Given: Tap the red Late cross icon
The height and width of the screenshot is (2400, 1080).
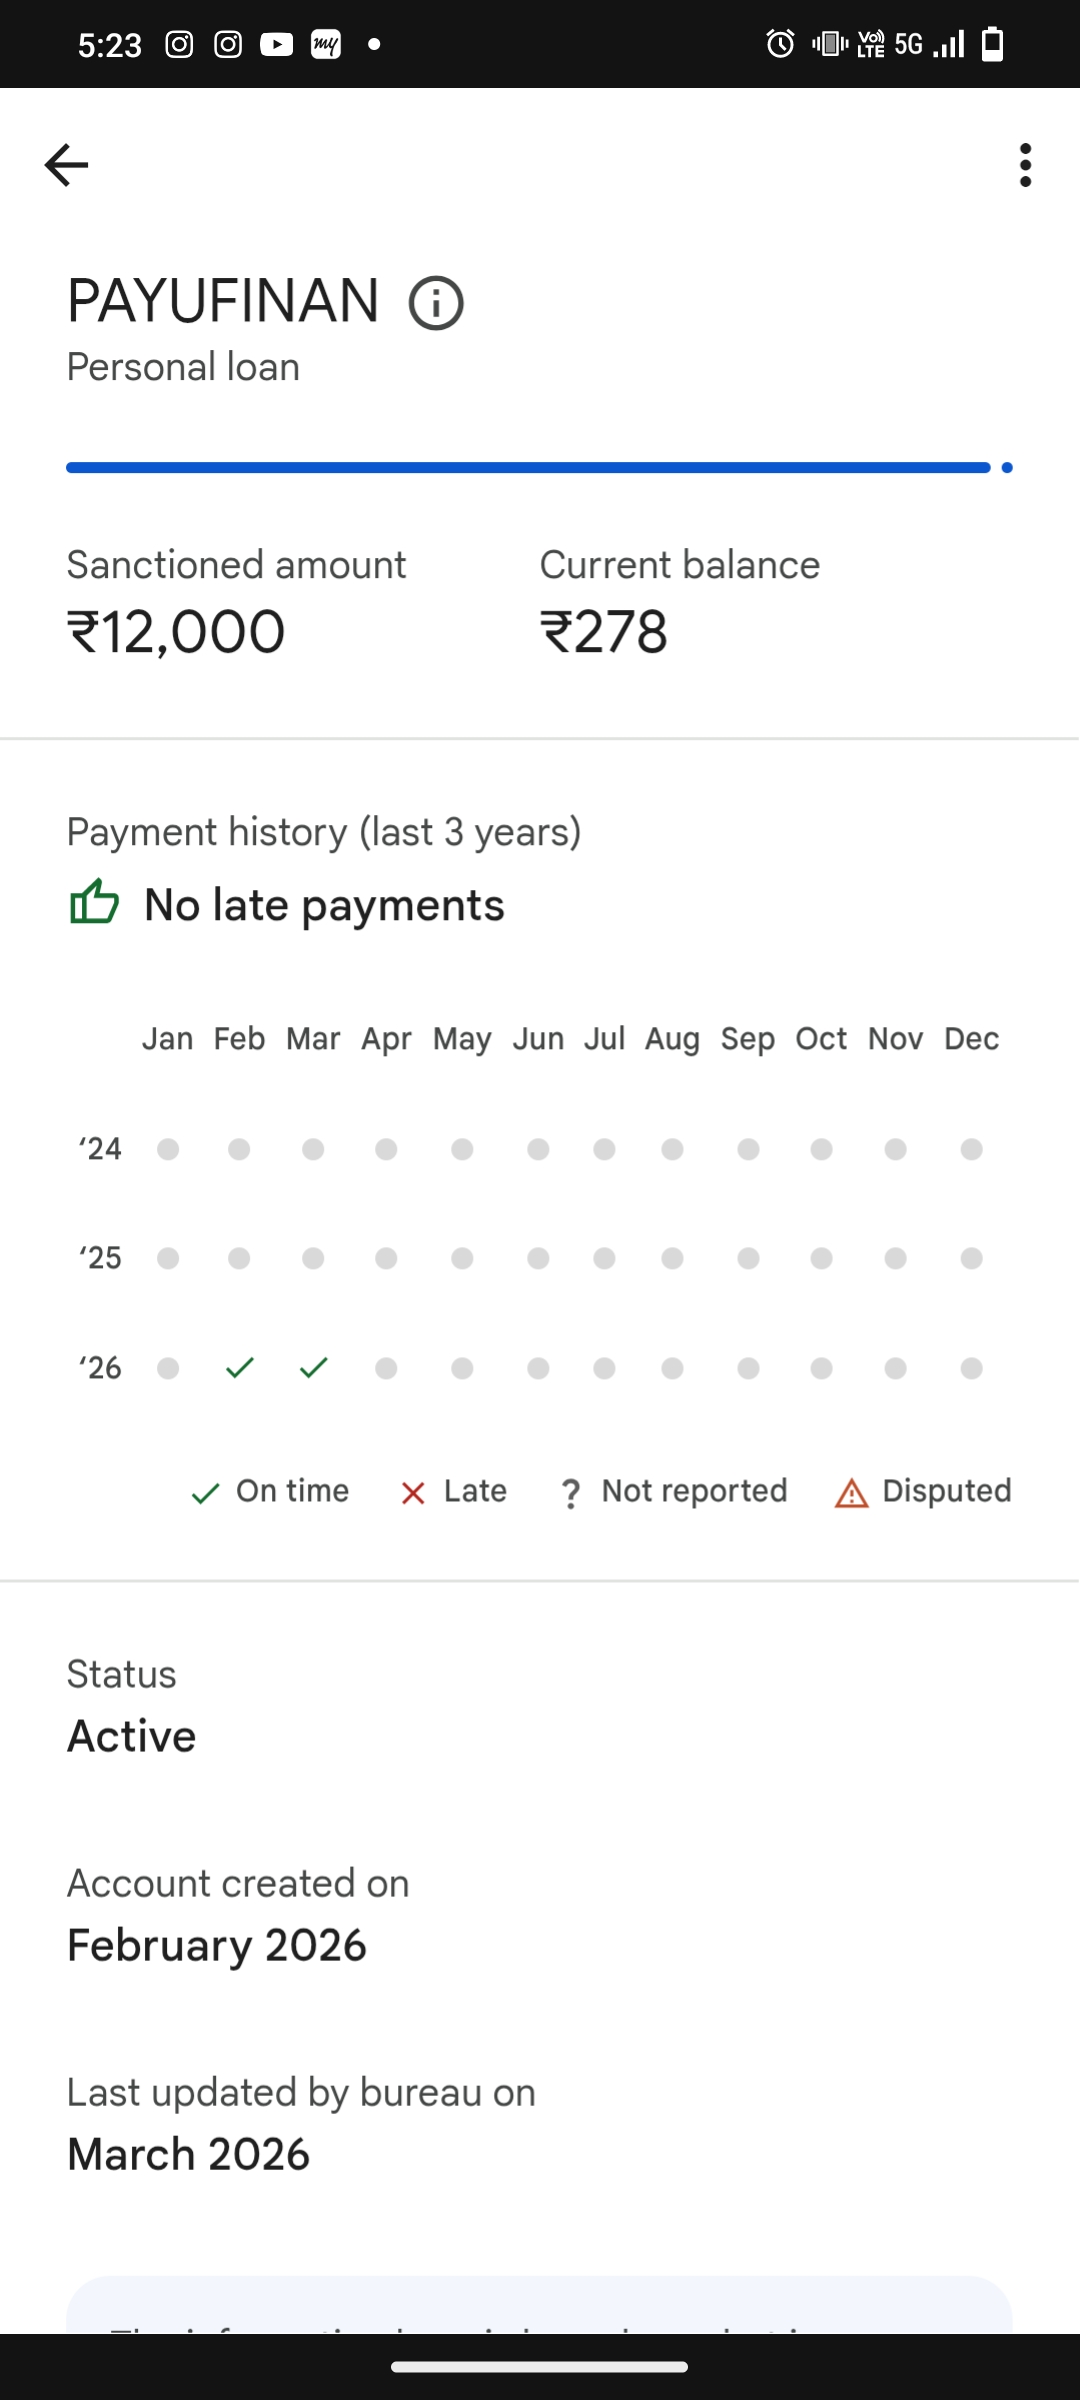Looking at the screenshot, I should click(x=413, y=1493).
